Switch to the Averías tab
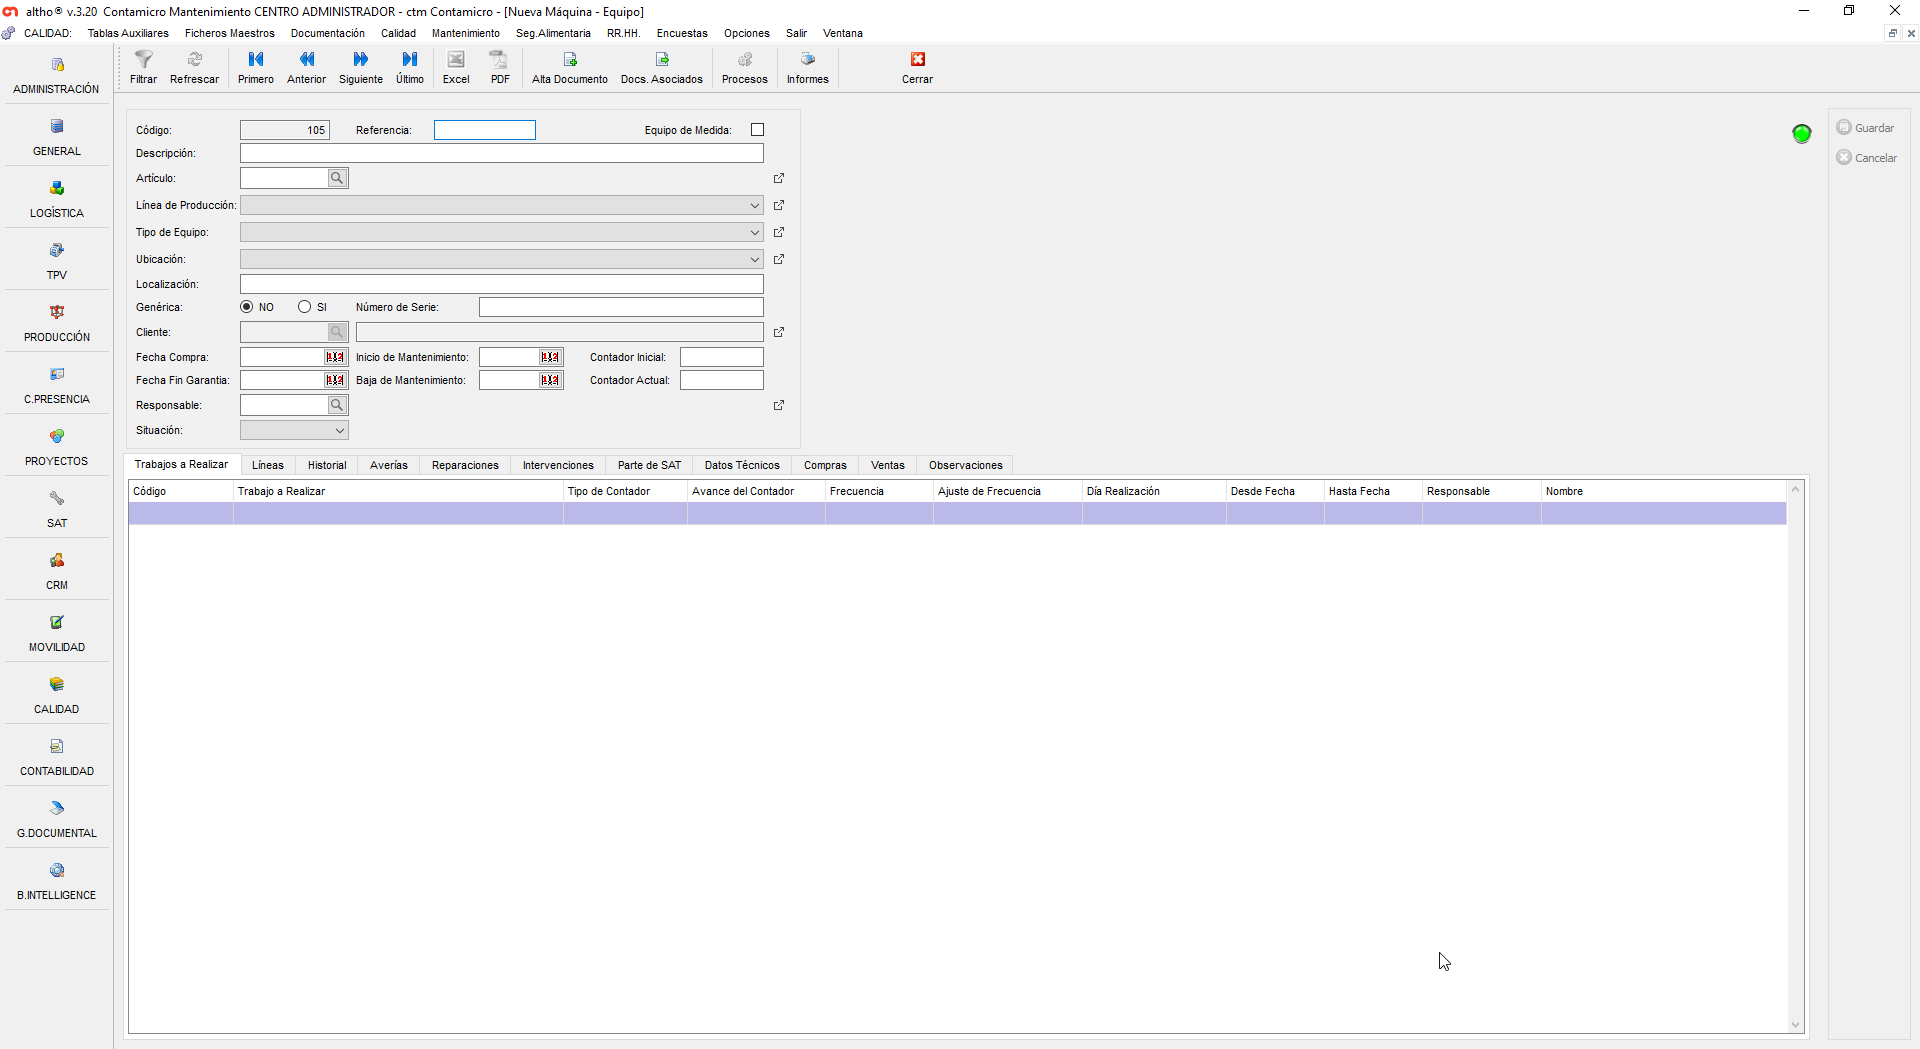The height and width of the screenshot is (1049, 1920). coord(388,465)
